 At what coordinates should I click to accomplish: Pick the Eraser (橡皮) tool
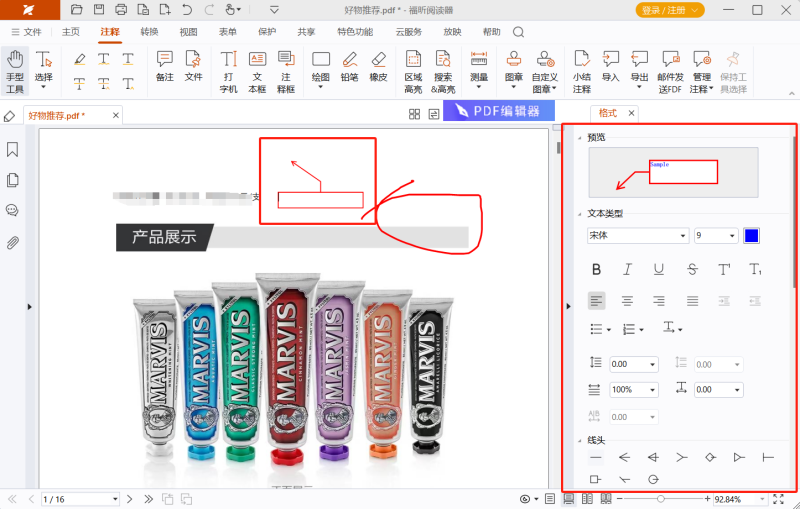pos(379,67)
